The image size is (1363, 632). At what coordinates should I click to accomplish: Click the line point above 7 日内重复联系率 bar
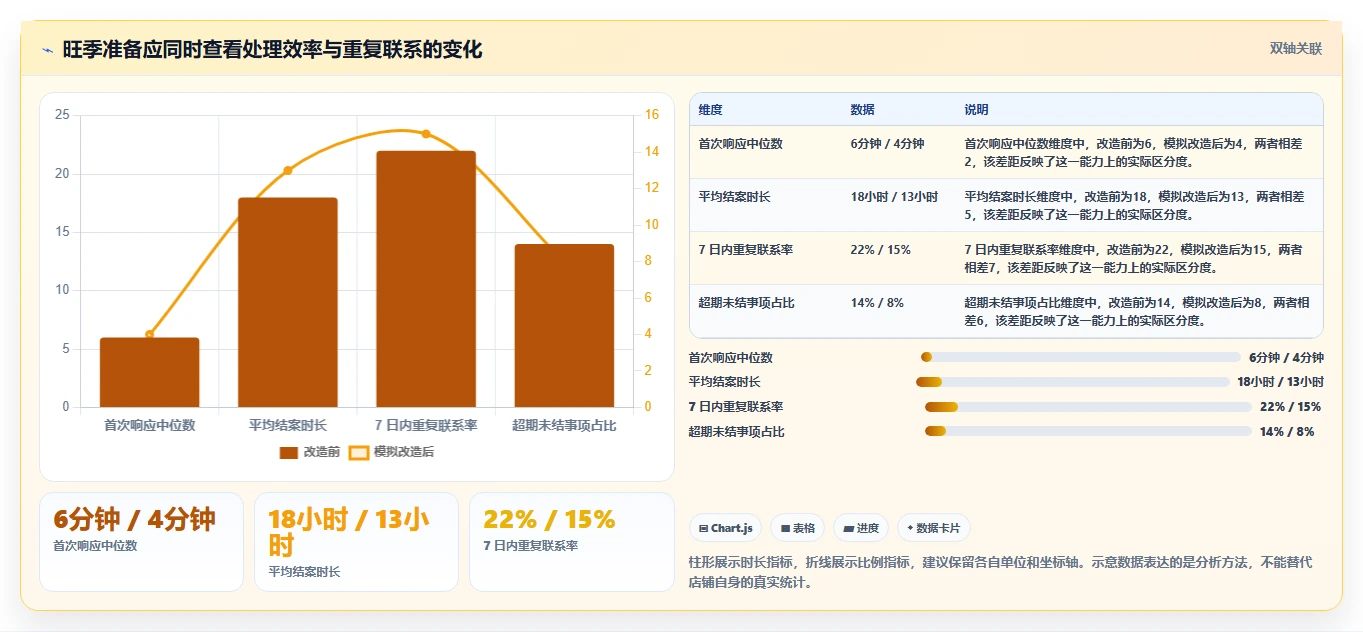click(426, 133)
